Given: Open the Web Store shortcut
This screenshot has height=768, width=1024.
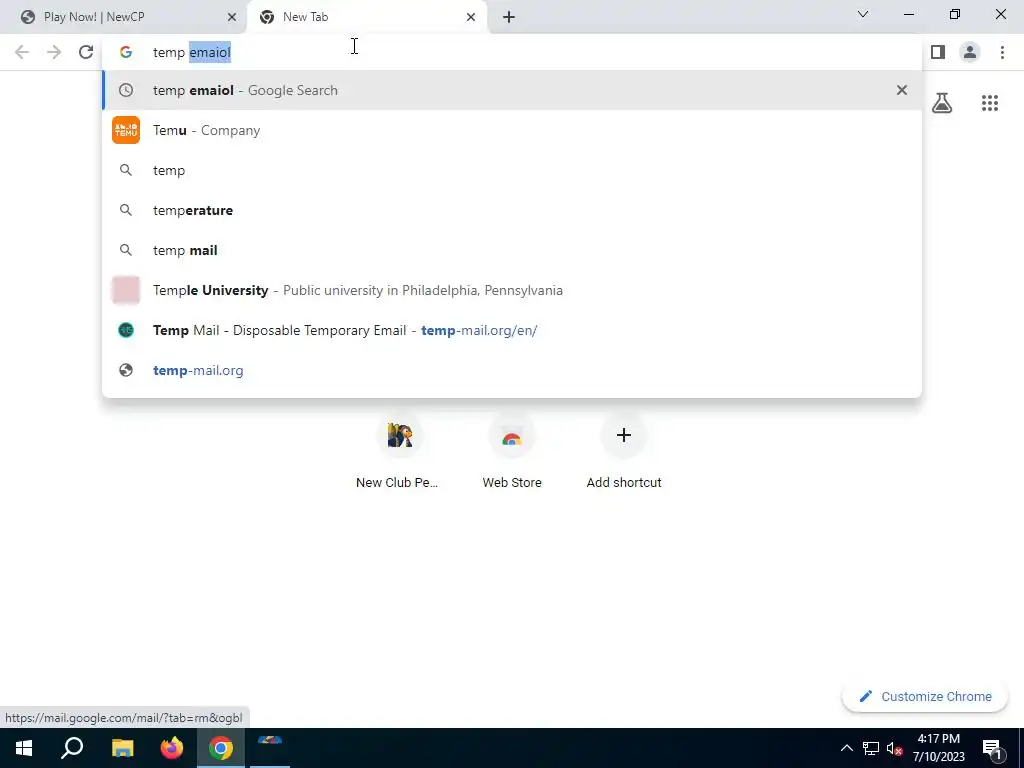Looking at the screenshot, I should (512, 452).
